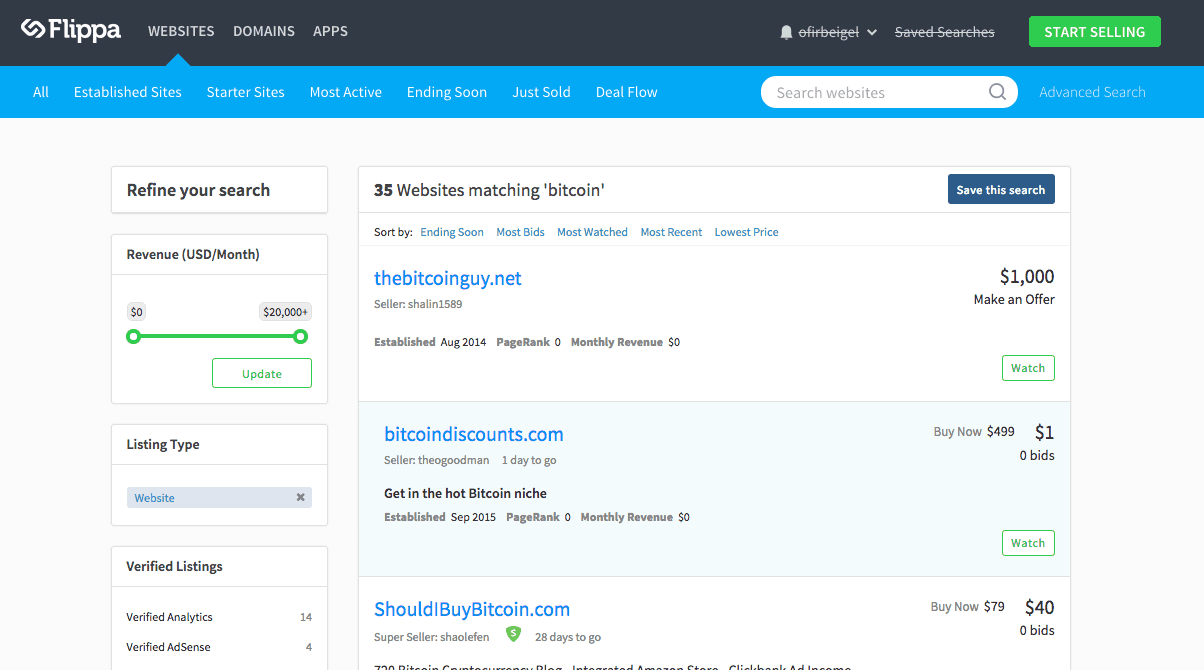This screenshot has width=1204, height=670.
Task: Click the $1,000 price on thebitcoinguy.net
Action: click(x=1027, y=276)
